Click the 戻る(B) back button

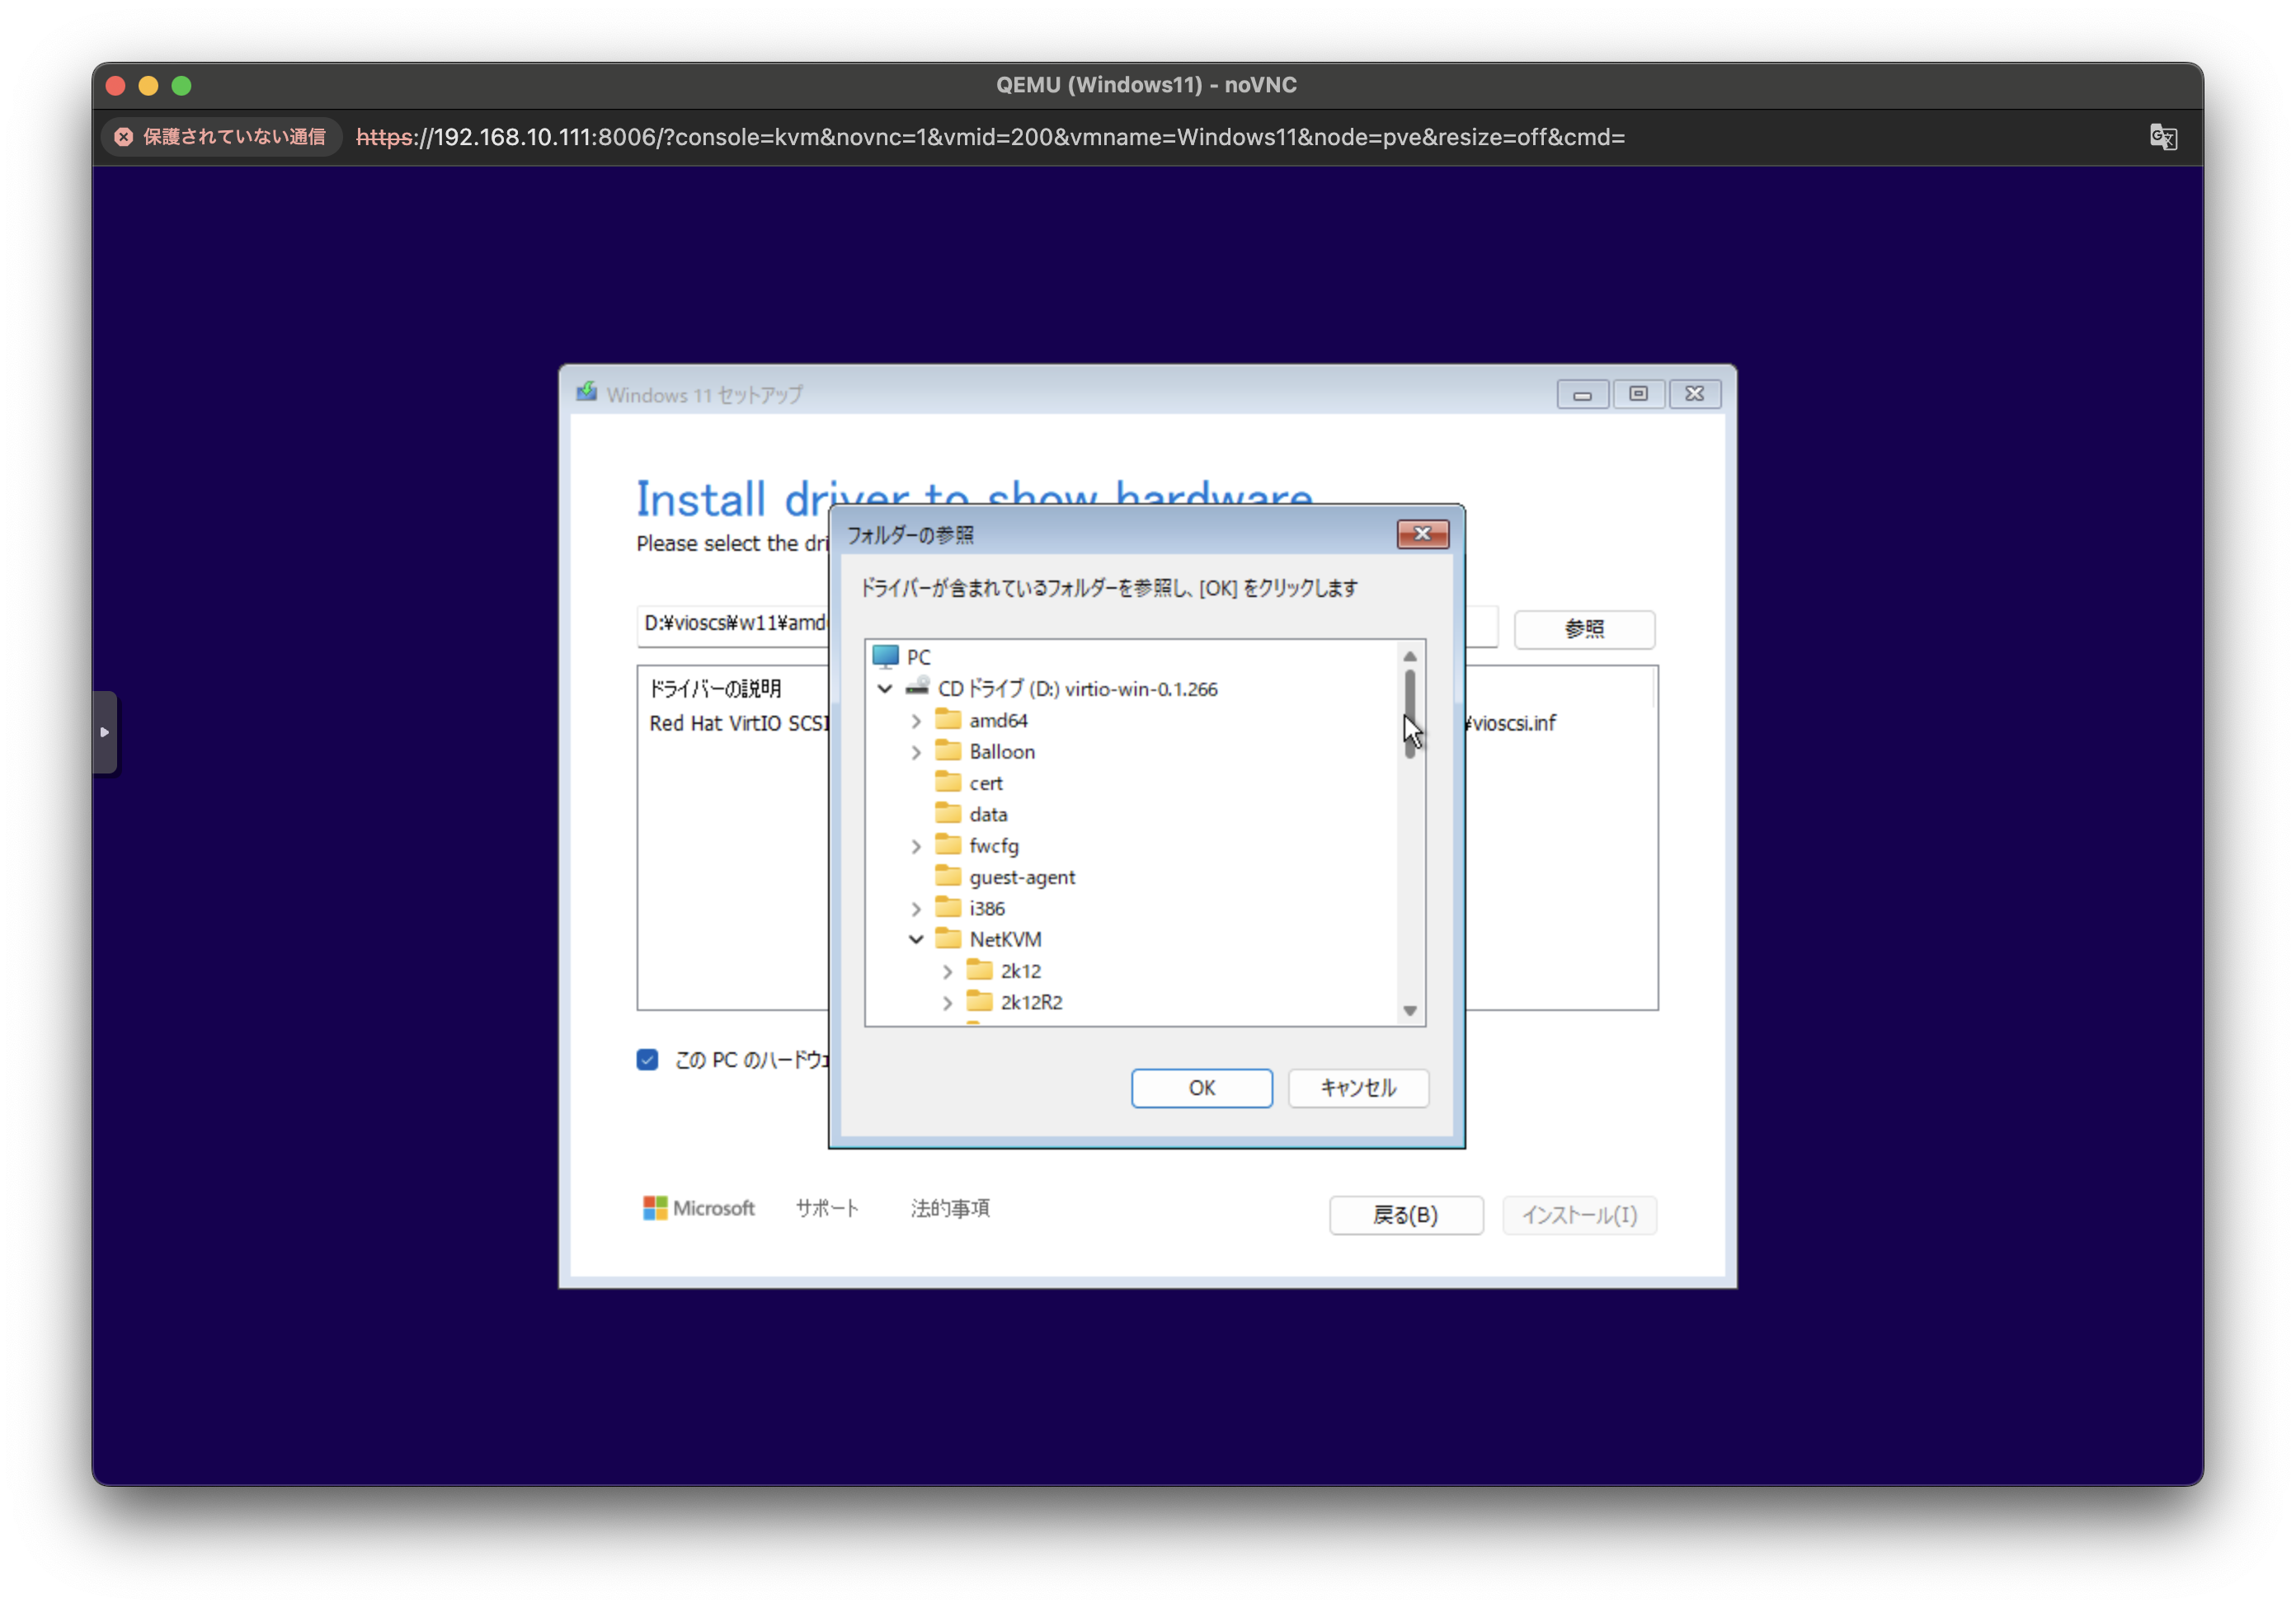point(1405,1215)
